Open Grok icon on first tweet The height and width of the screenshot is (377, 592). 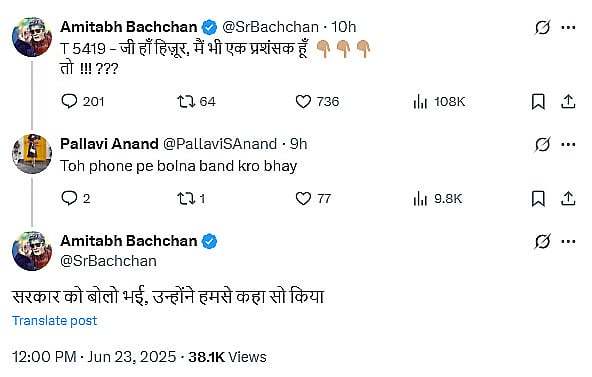click(543, 27)
